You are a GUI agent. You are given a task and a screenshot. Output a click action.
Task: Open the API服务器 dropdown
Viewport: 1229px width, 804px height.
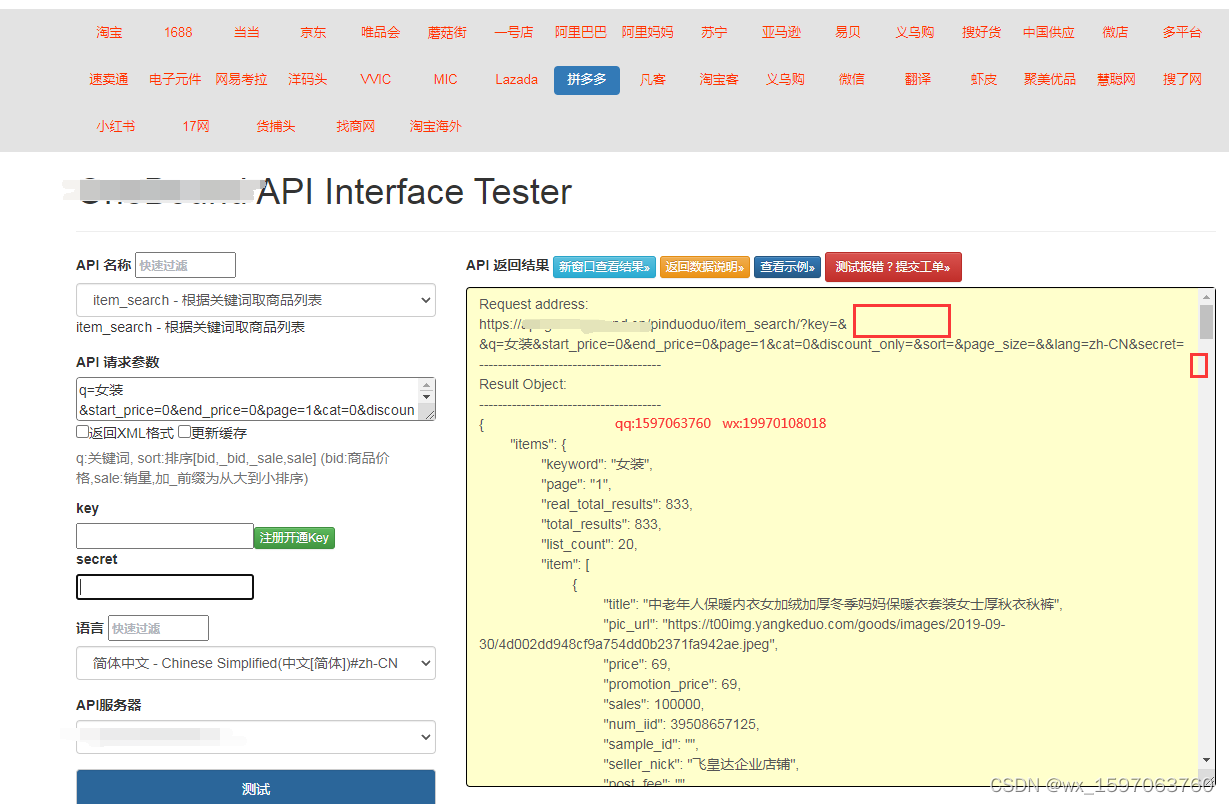coord(256,738)
